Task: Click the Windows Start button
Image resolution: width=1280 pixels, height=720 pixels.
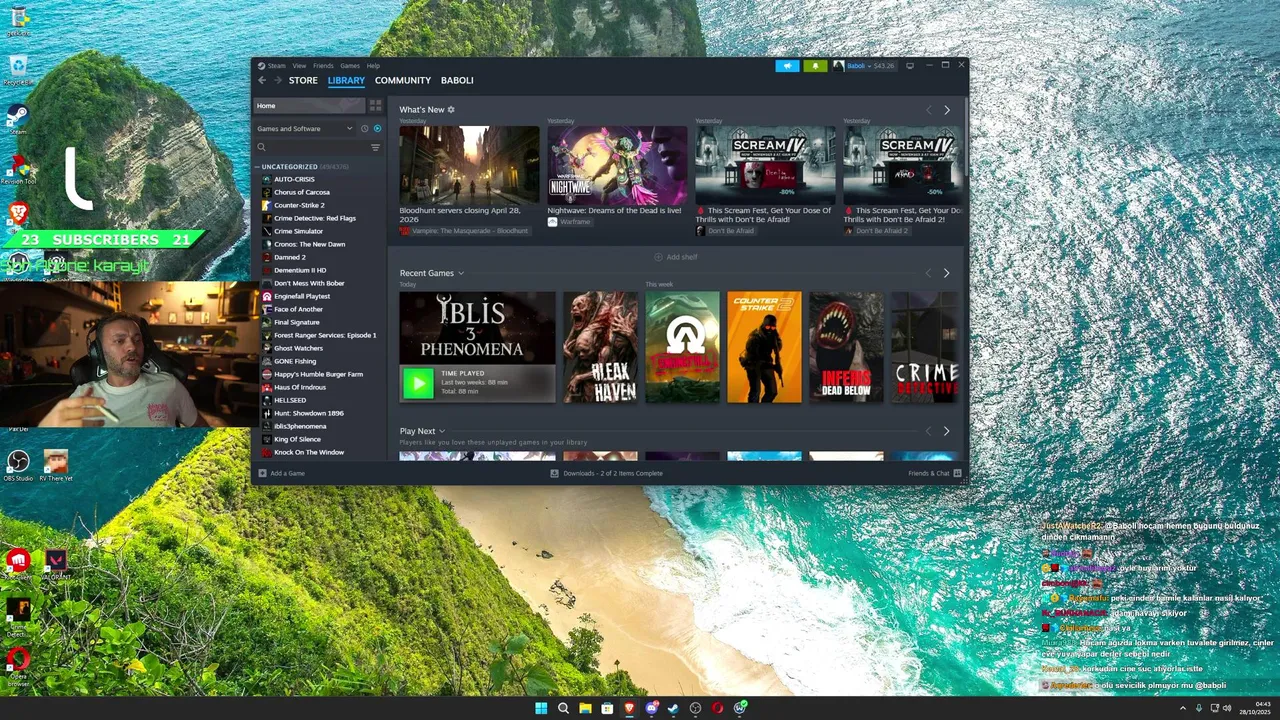Action: pyautogui.click(x=541, y=708)
